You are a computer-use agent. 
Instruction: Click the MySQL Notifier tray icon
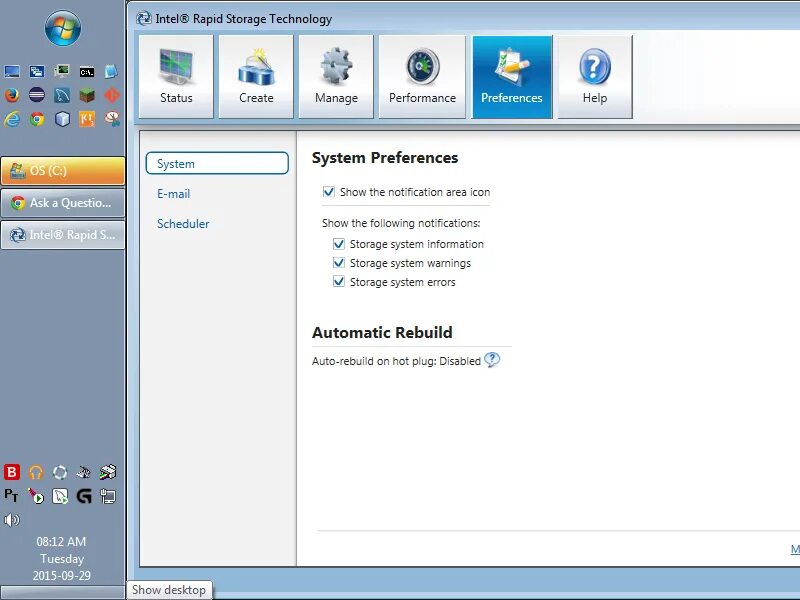pos(60,496)
